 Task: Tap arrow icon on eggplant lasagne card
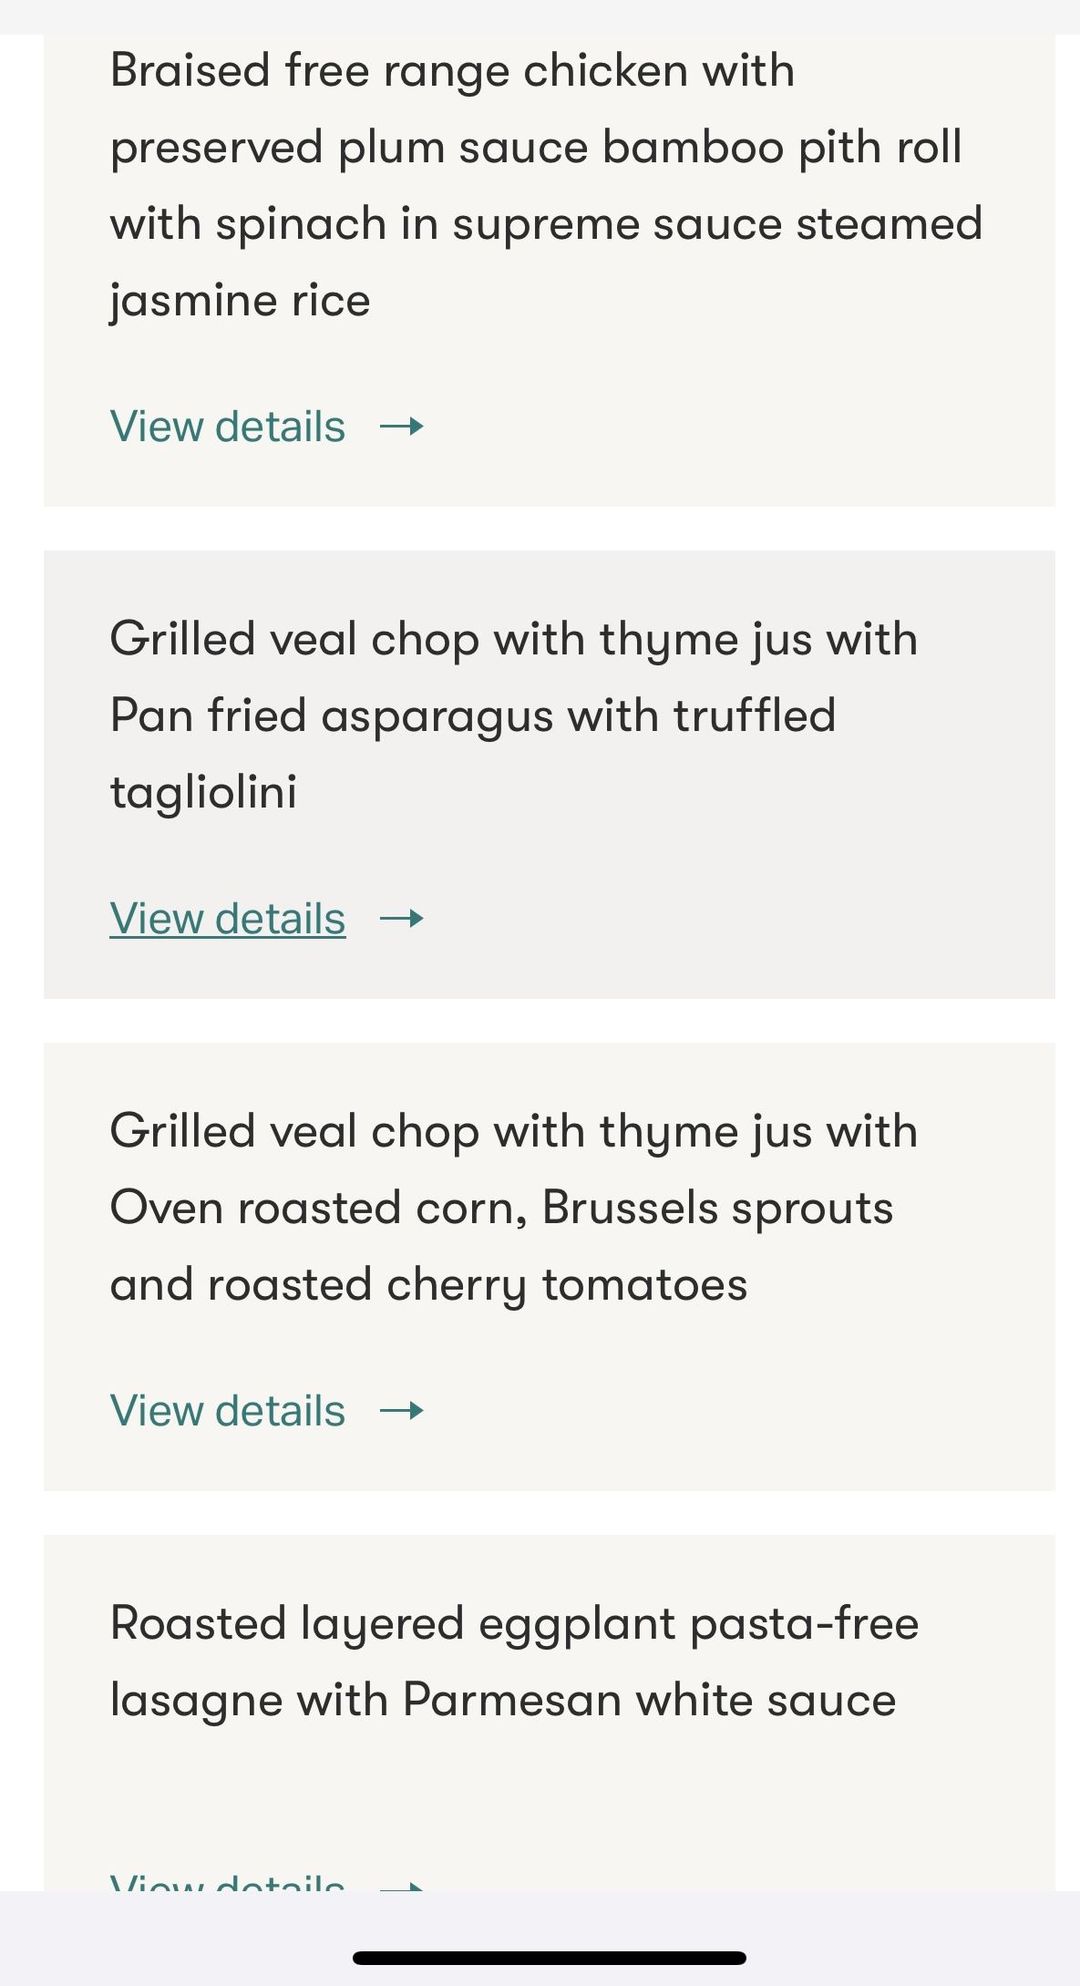pyautogui.click(x=402, y=1886)
